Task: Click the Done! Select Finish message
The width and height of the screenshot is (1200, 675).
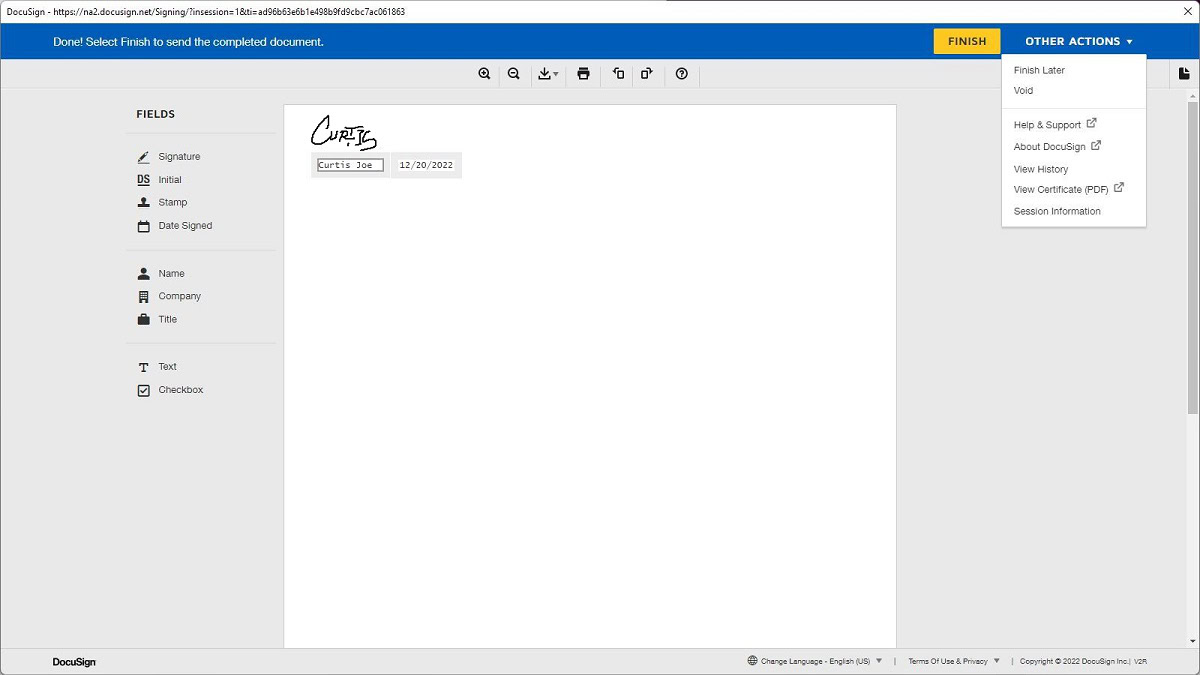Action: (188, 42)
